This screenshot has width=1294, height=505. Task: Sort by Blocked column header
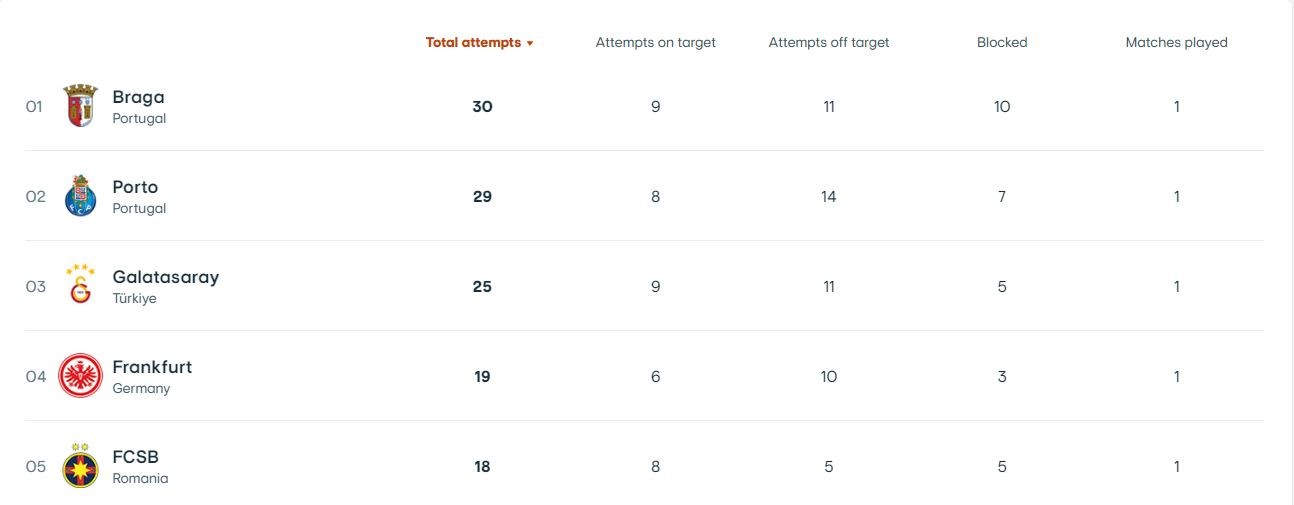tap(1002, 43)
